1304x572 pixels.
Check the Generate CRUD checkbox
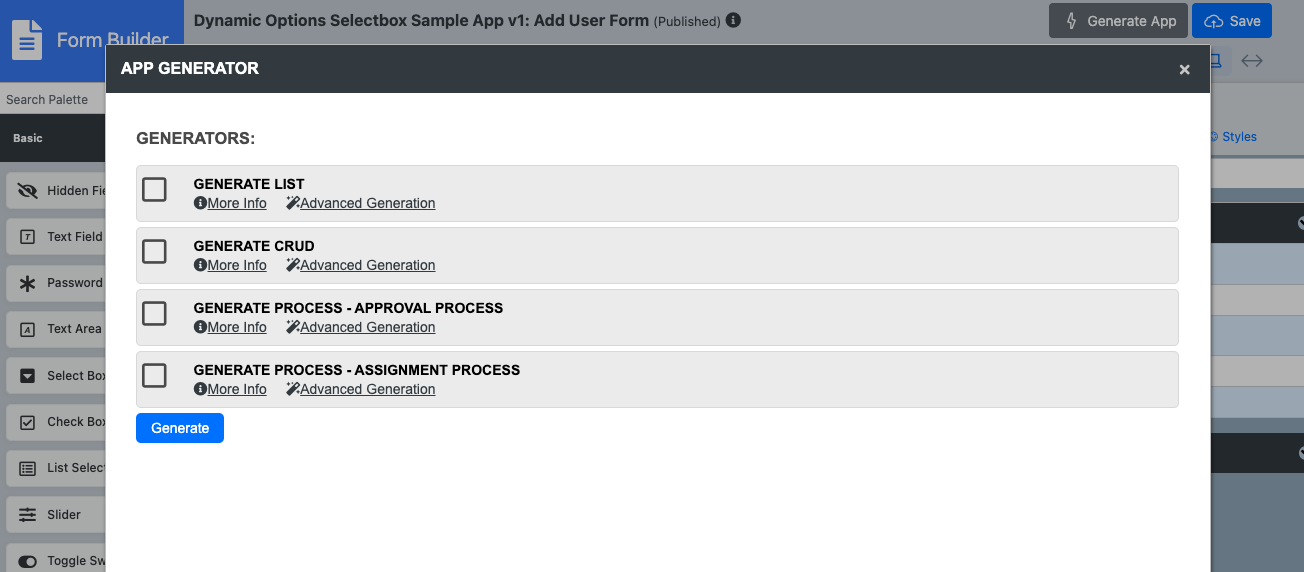(x=154, y=251)
